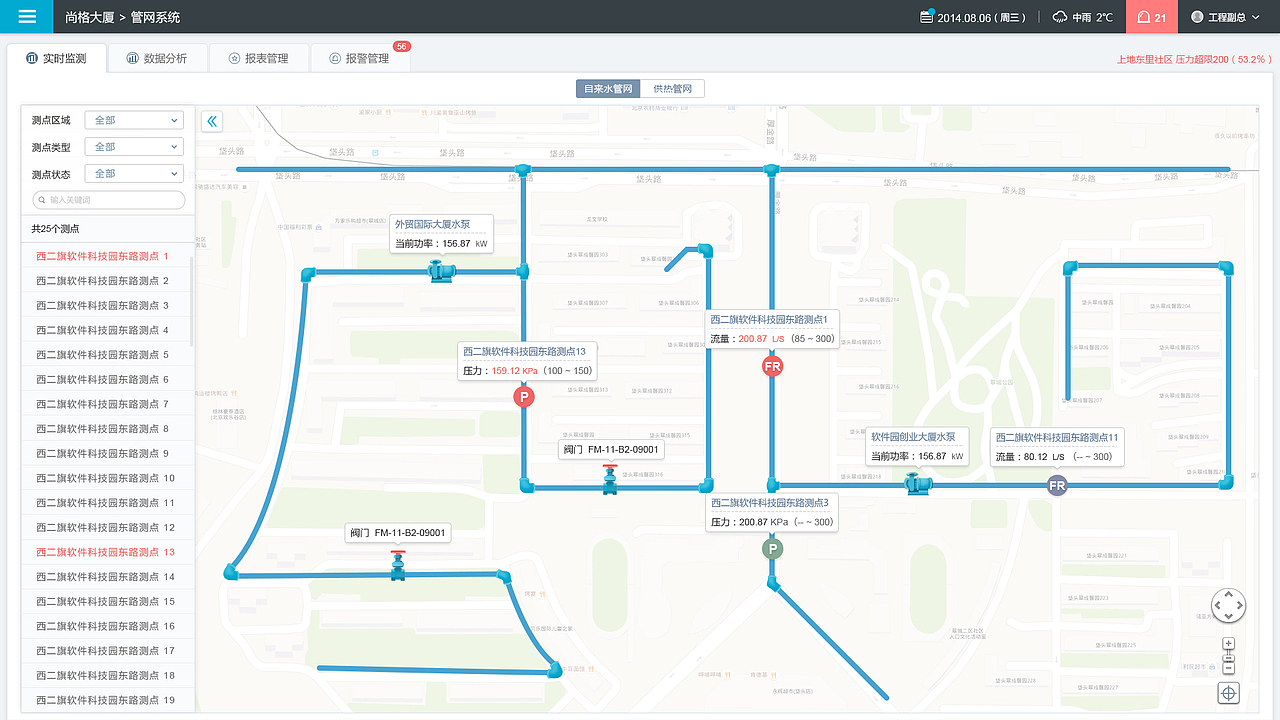Screen dimensions: 1280x720
Task: Click the map popup 软件园创业大厦水泵 当前功率
Action: pyautogui.click(x=918, y=446)
